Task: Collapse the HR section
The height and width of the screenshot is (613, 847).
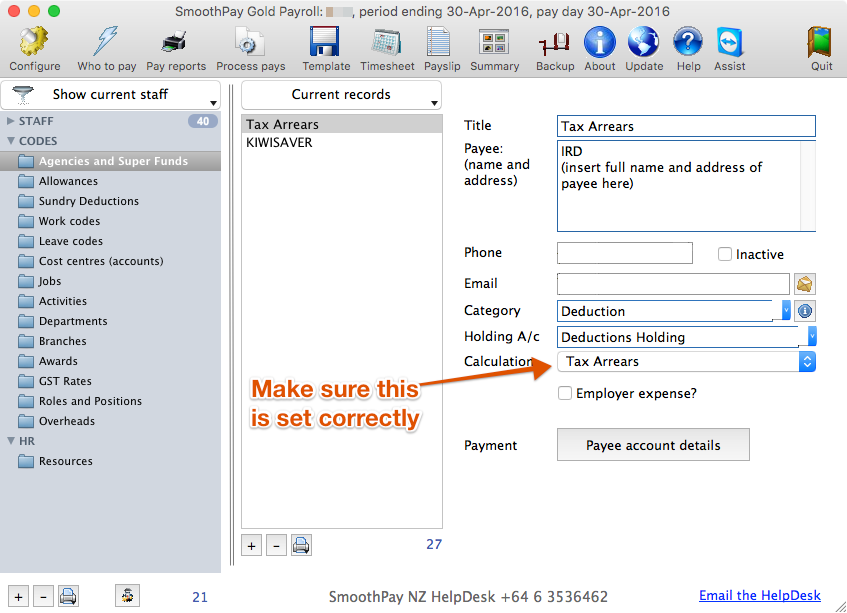Action: pyautogui.click(x=10, y=441)
